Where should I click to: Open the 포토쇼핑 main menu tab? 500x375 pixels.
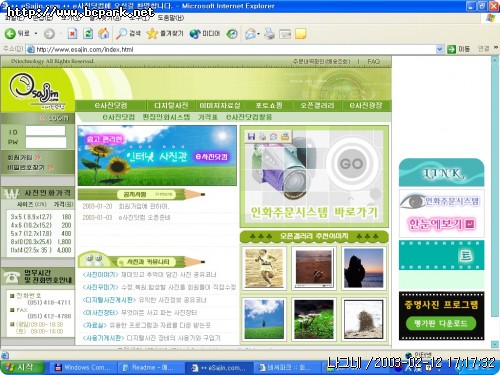269,106
